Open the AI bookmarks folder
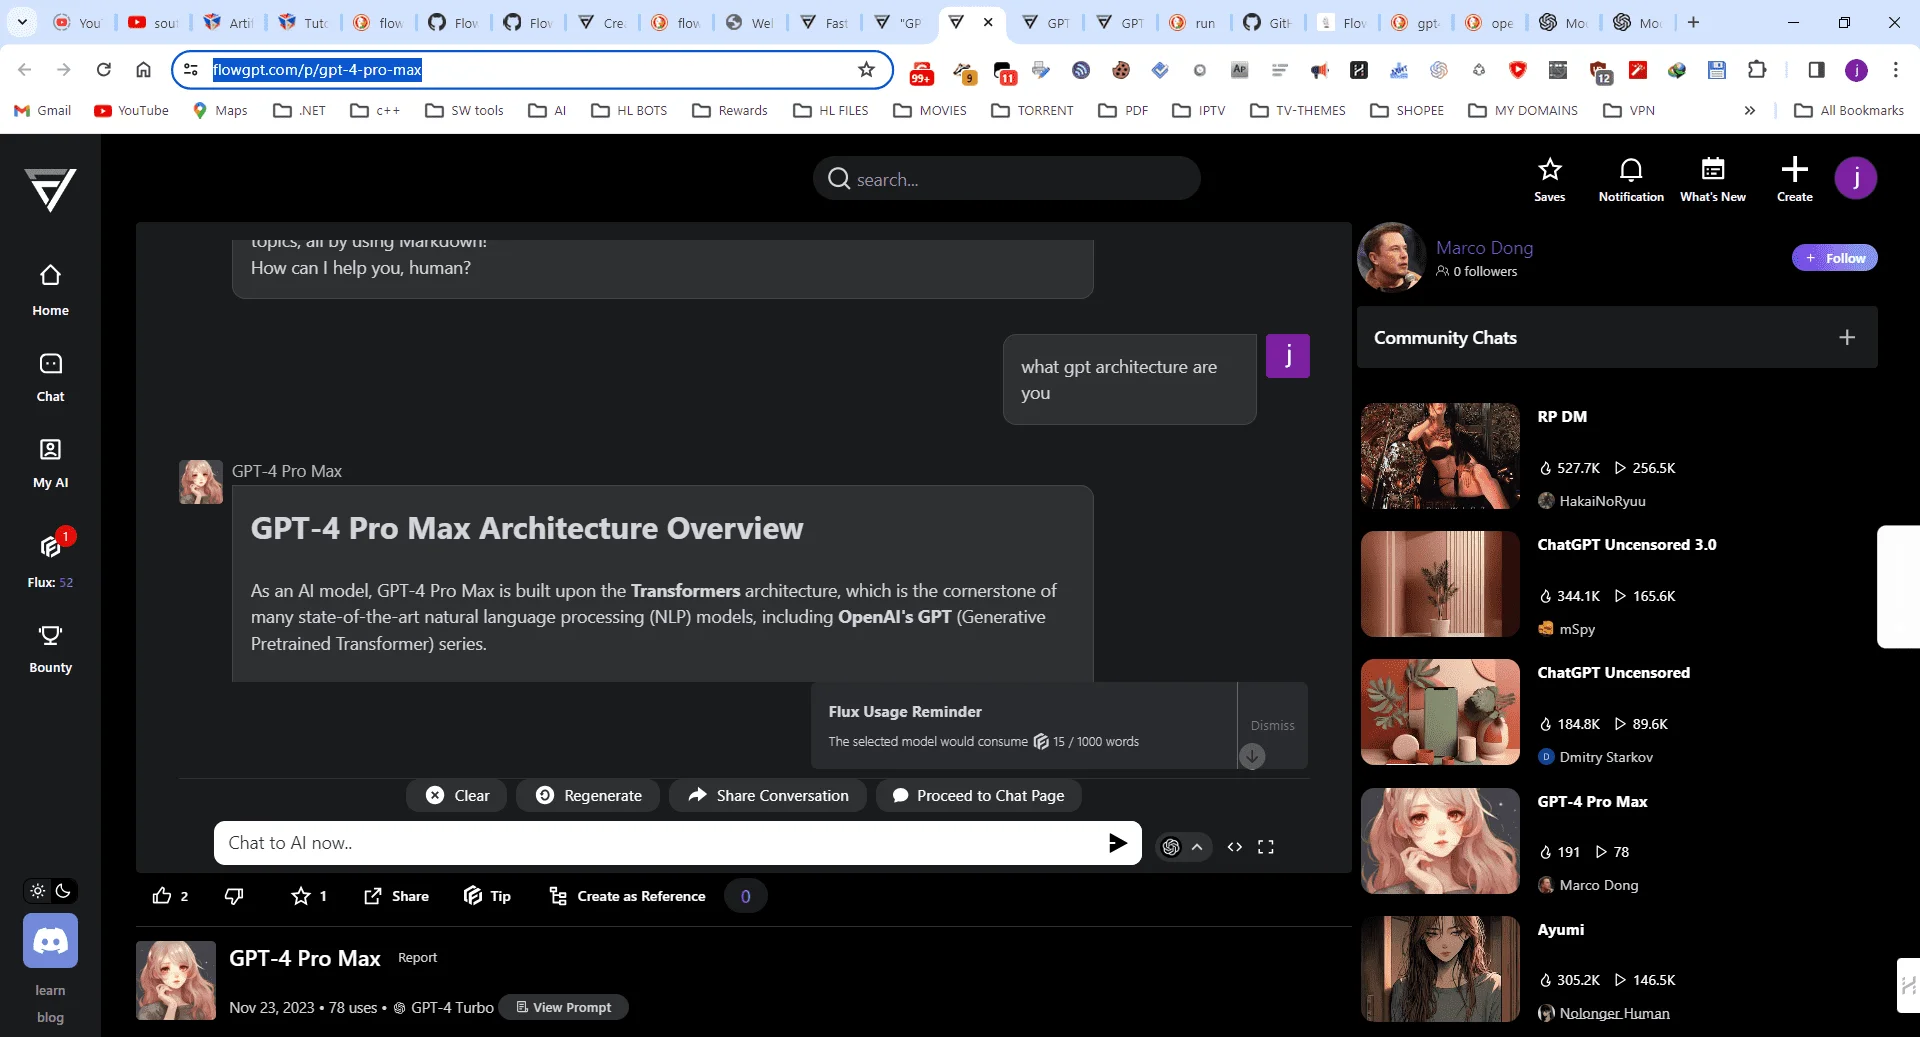 (548, 110)
